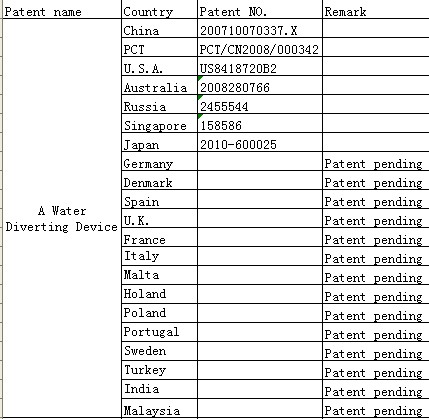Viewport: 429px width, 419px height.
Task: Select the Country header cell
Action: coord(160,10)
